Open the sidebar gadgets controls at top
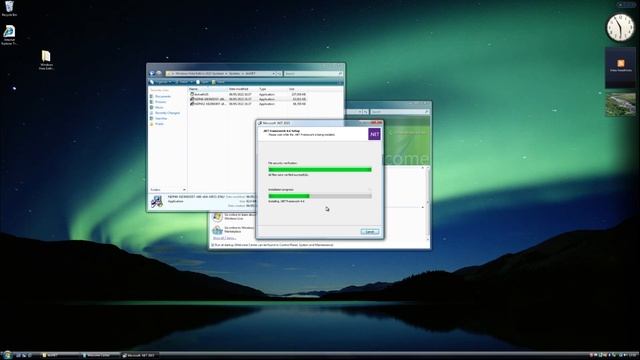 (x=626, y=4)
